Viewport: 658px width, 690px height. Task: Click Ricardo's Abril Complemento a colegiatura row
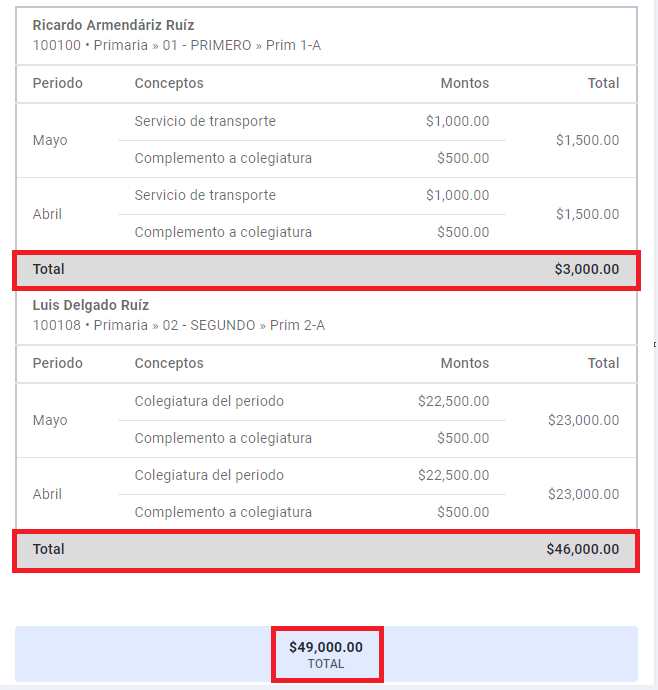click(x=312, y=232)
